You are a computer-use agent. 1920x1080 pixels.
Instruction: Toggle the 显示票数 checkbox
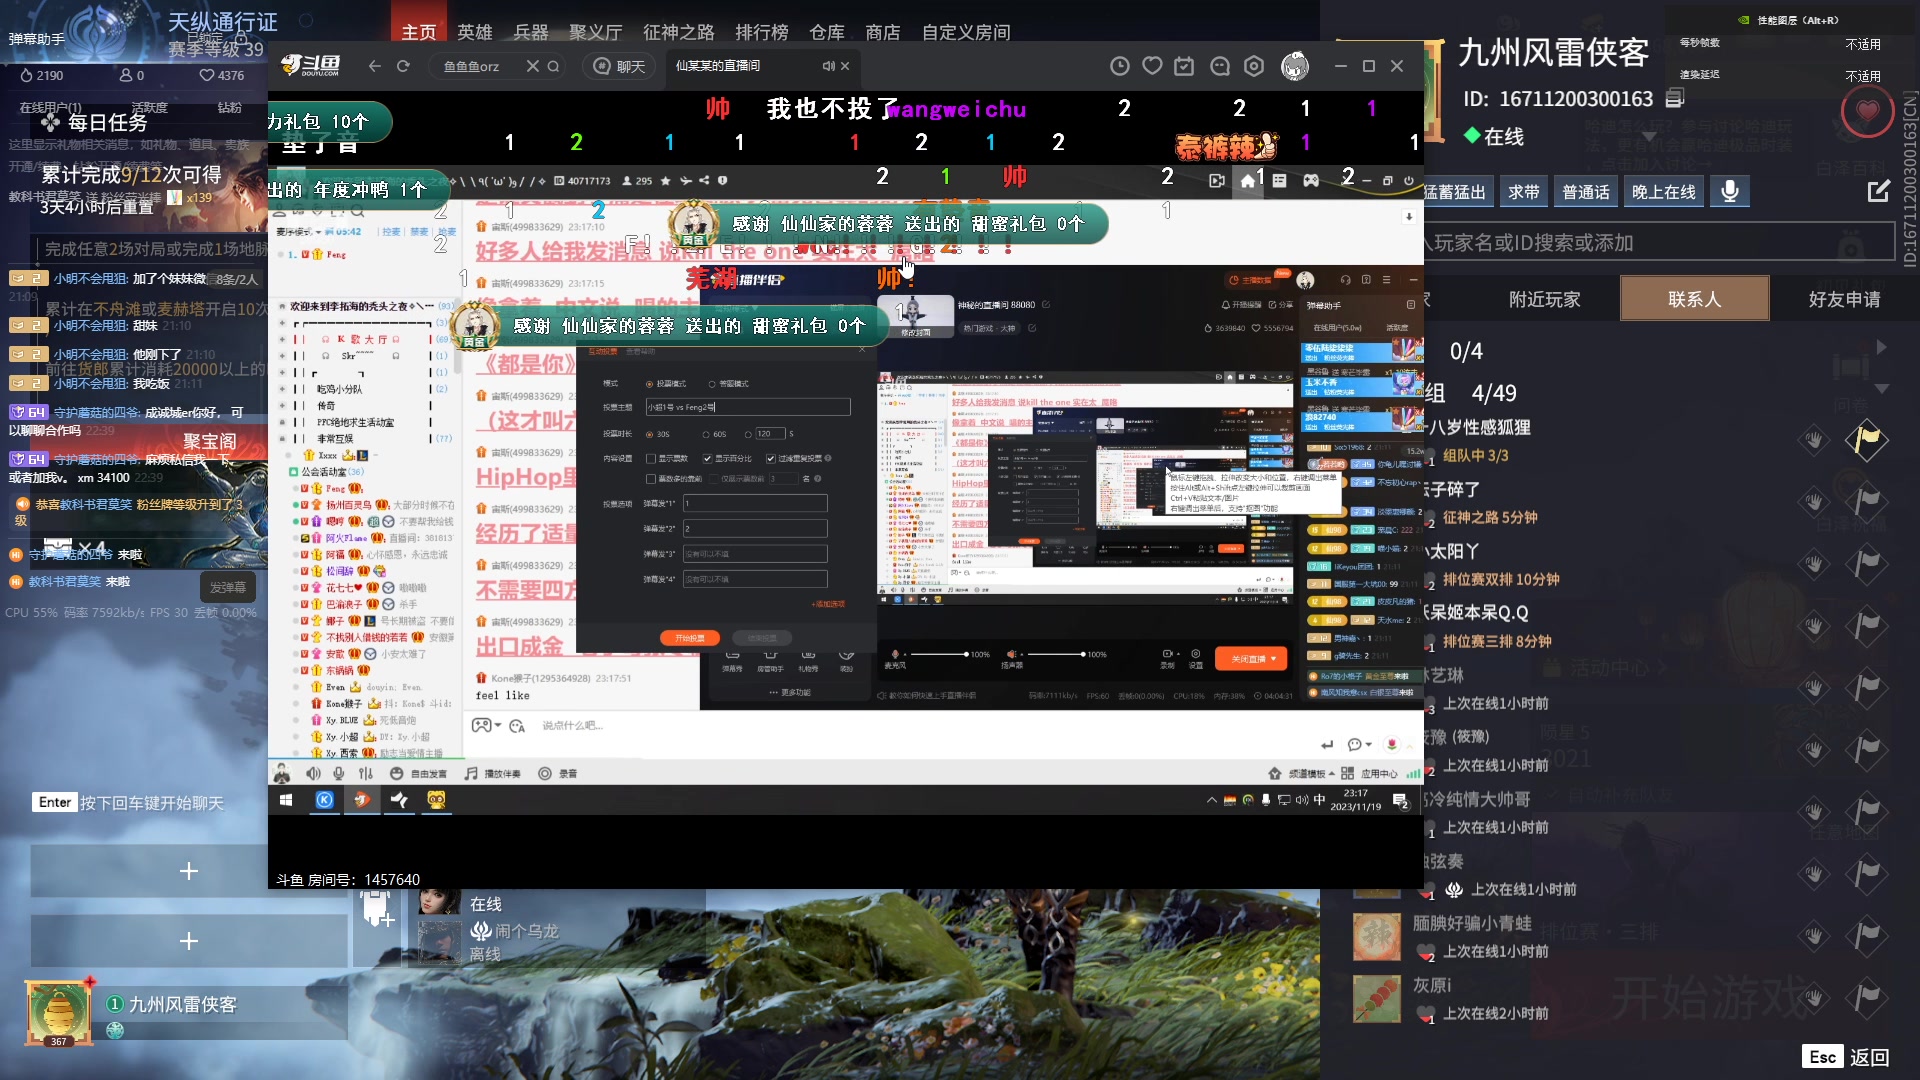[x=651, y=459]
